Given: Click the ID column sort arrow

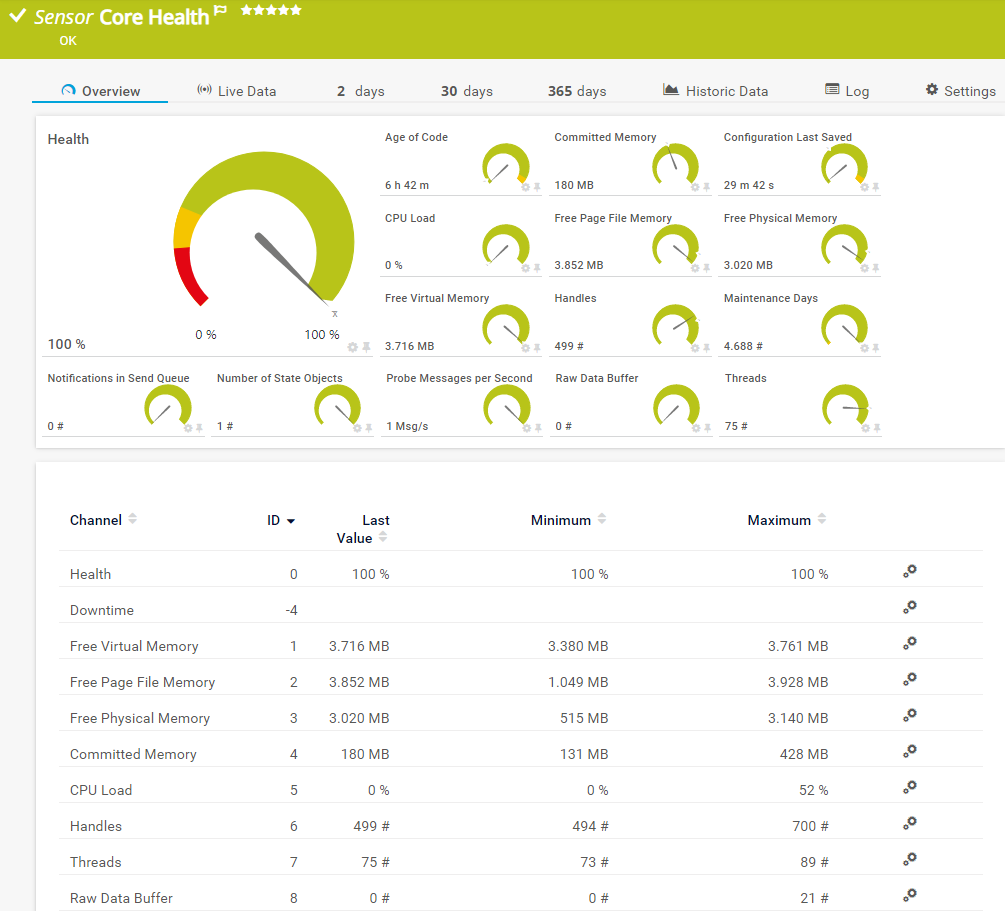Looking at the screenshot, I should coord(291,521).
